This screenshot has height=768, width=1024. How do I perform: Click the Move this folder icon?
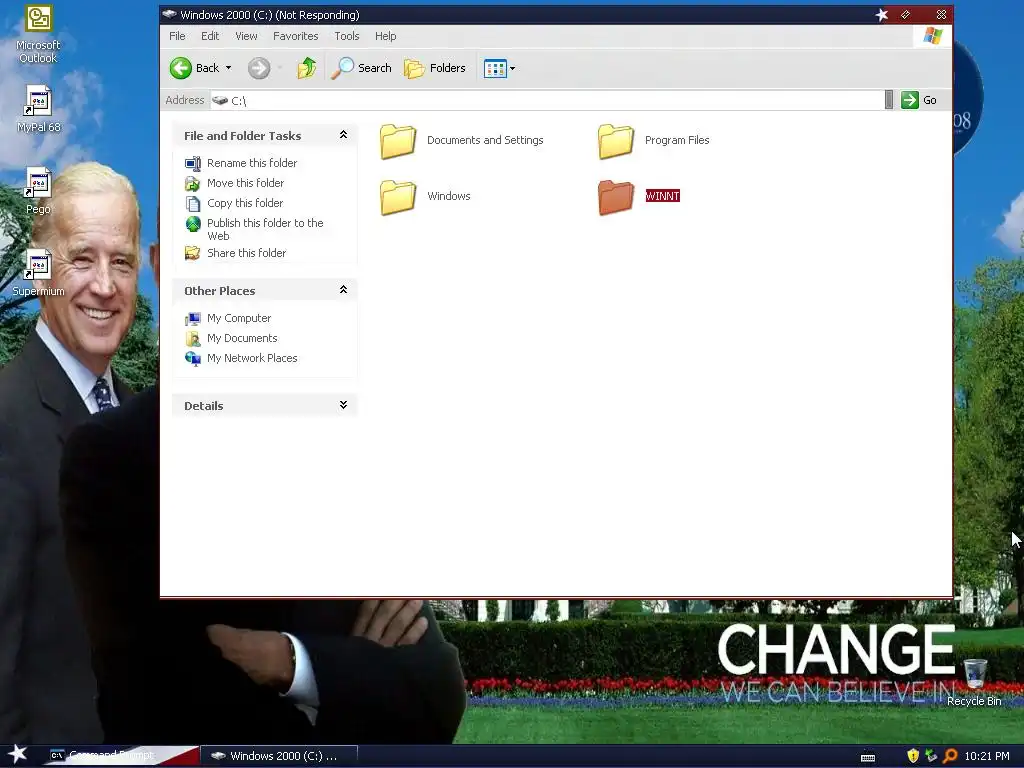tap(193, 184)
